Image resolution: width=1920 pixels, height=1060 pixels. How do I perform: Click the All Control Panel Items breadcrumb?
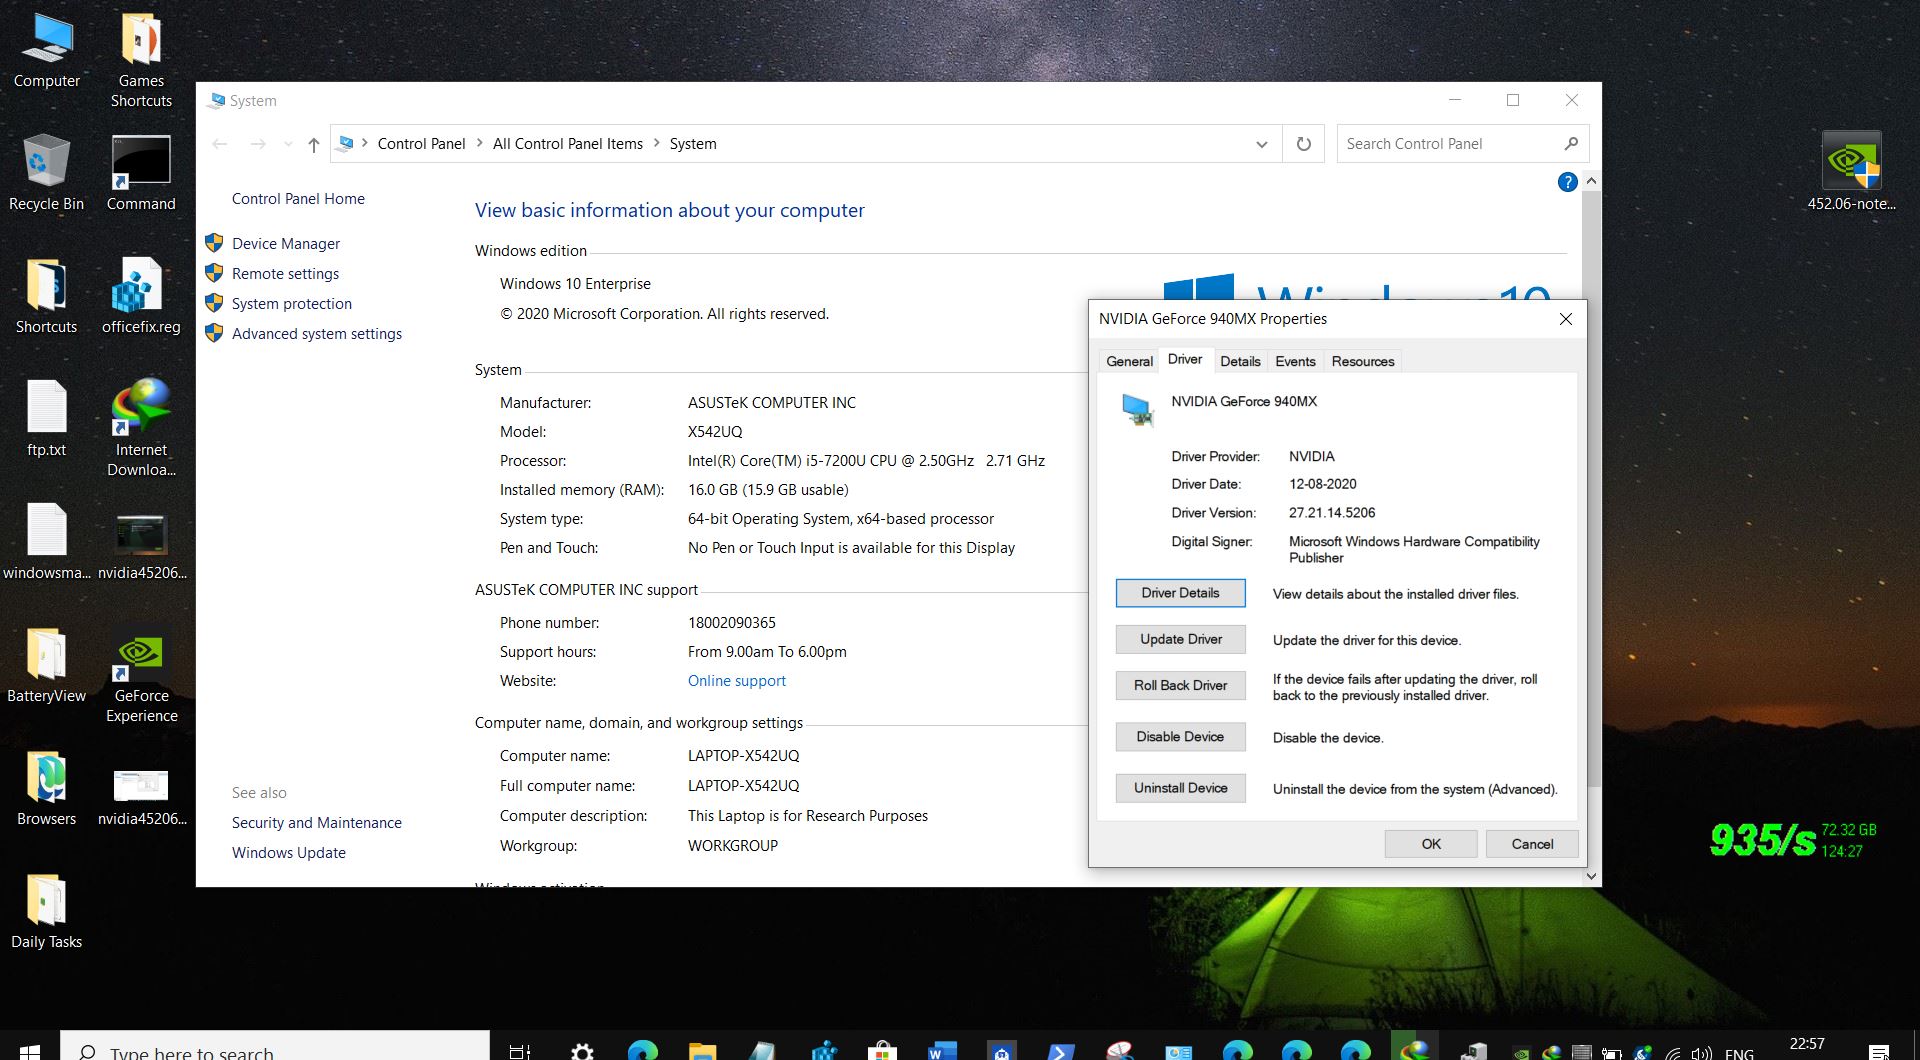pyautogui.click(x=568, y=144)
